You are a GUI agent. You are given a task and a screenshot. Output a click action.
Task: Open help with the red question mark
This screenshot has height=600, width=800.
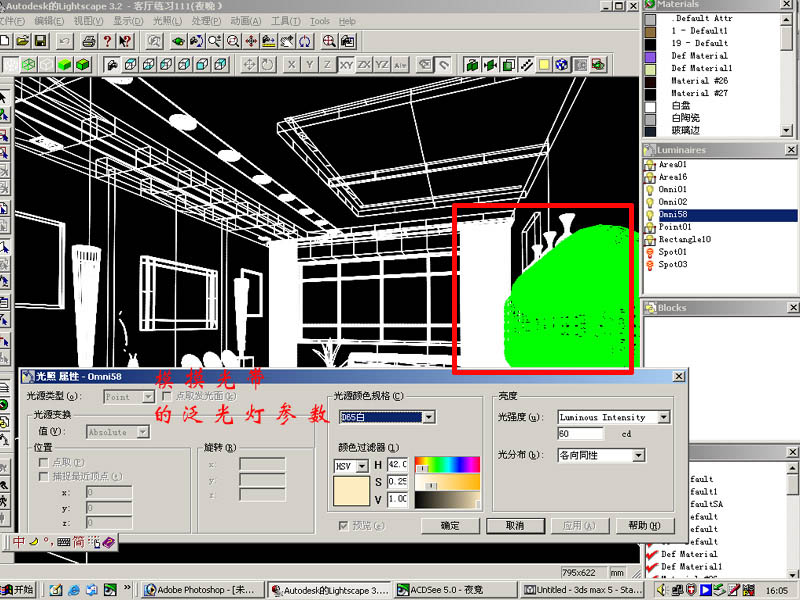point(107,41)
